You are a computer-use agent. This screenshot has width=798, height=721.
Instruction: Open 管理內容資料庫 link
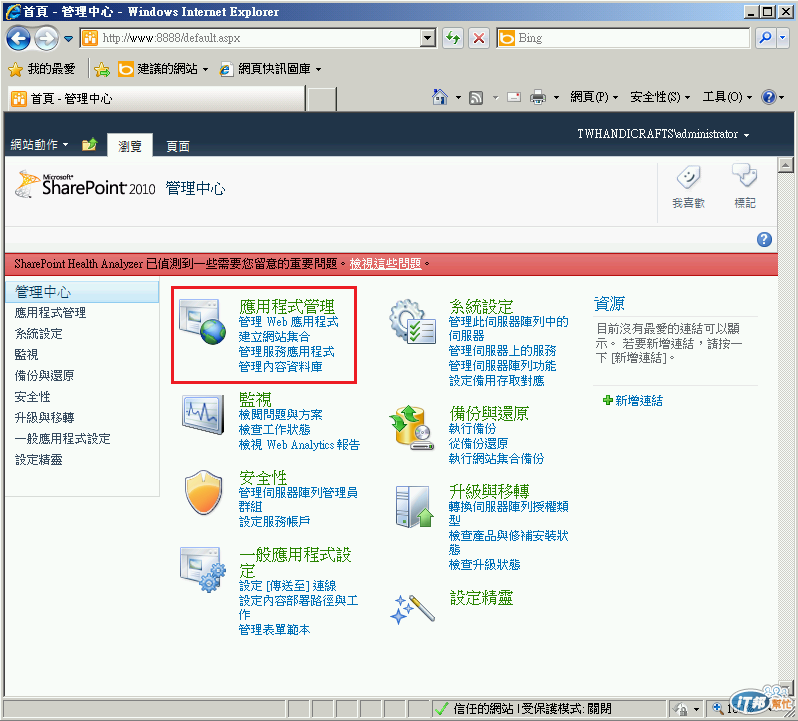click(280, 367)
